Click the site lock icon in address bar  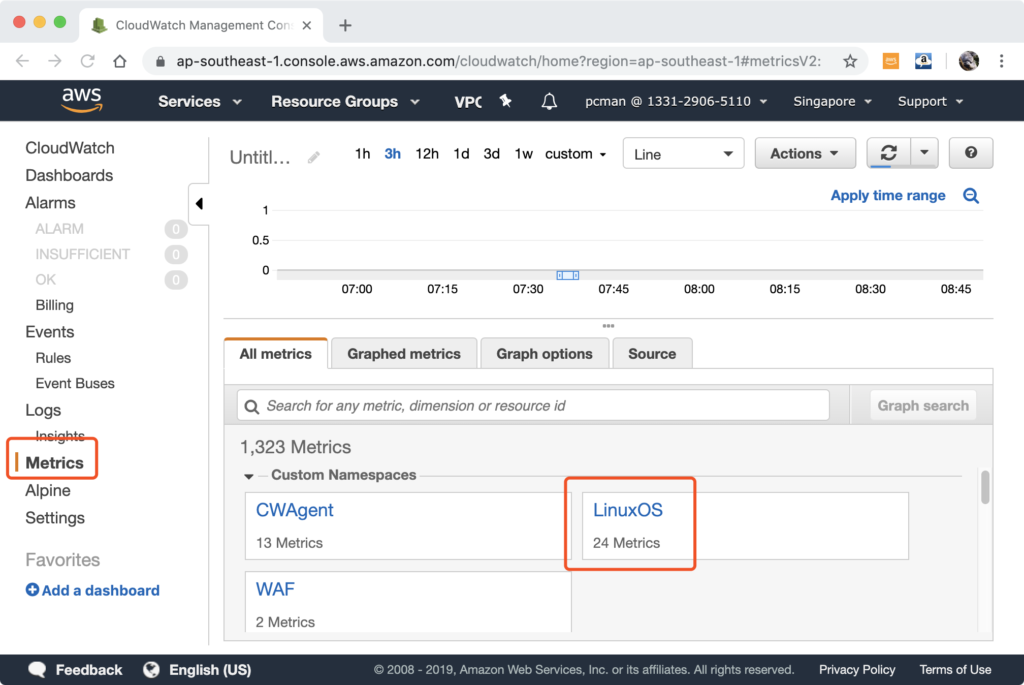click(x=161, y=61)
